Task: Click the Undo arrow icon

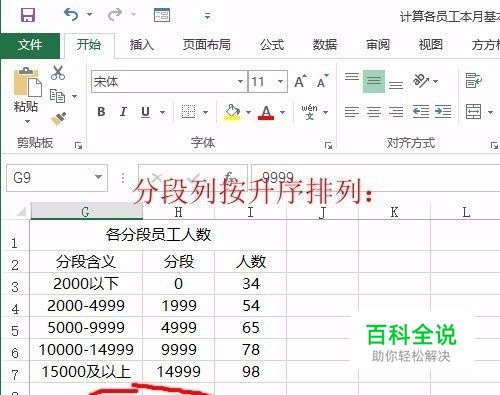Action: [71, 15]
